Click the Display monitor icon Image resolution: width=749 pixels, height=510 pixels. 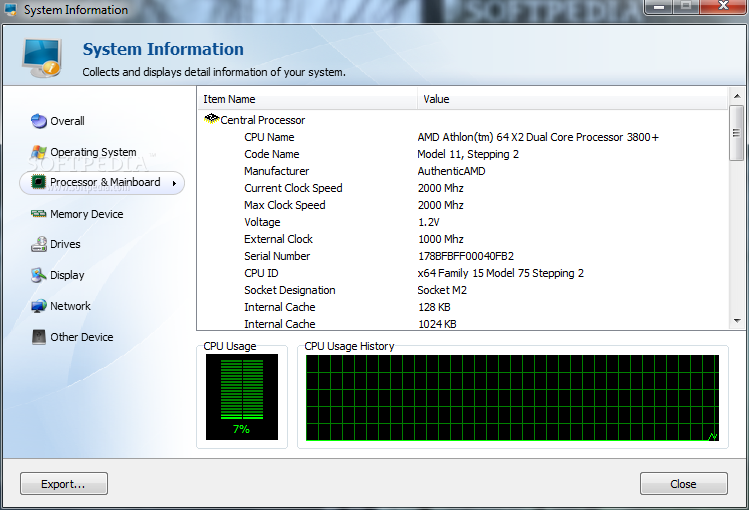point(39,275)
